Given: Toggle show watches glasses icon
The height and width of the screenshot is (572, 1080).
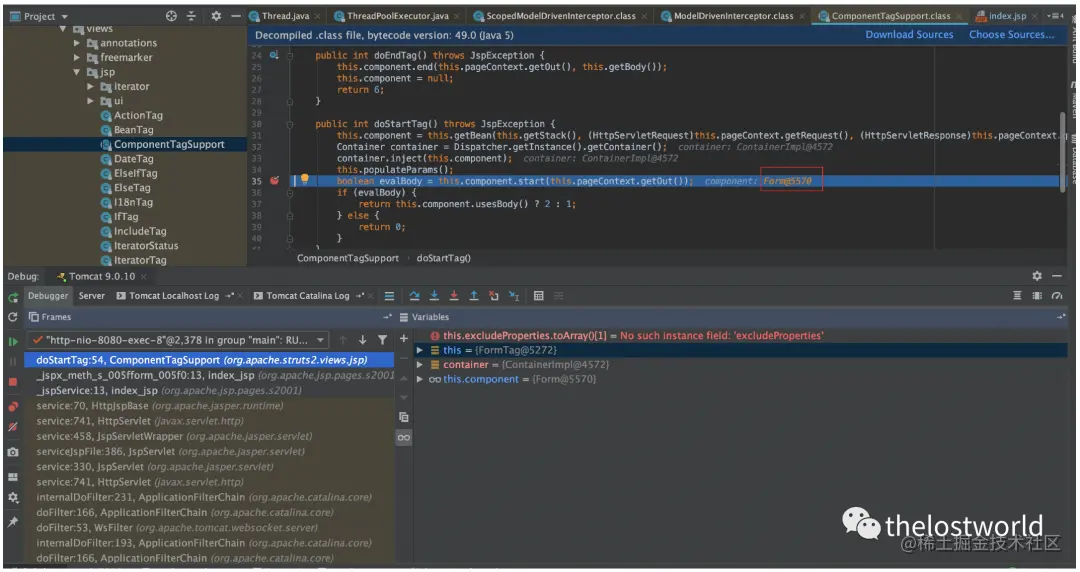Looking at the screenshot, I should 404,438.
